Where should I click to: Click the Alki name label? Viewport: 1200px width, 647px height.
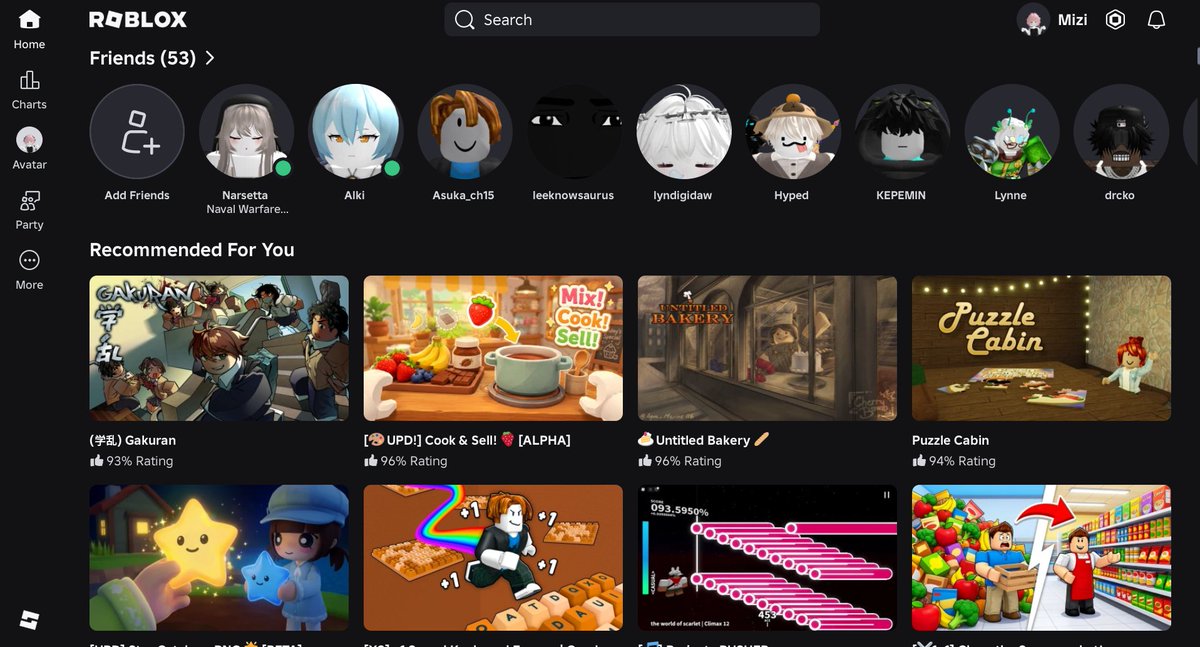click(x=355, y=195)
